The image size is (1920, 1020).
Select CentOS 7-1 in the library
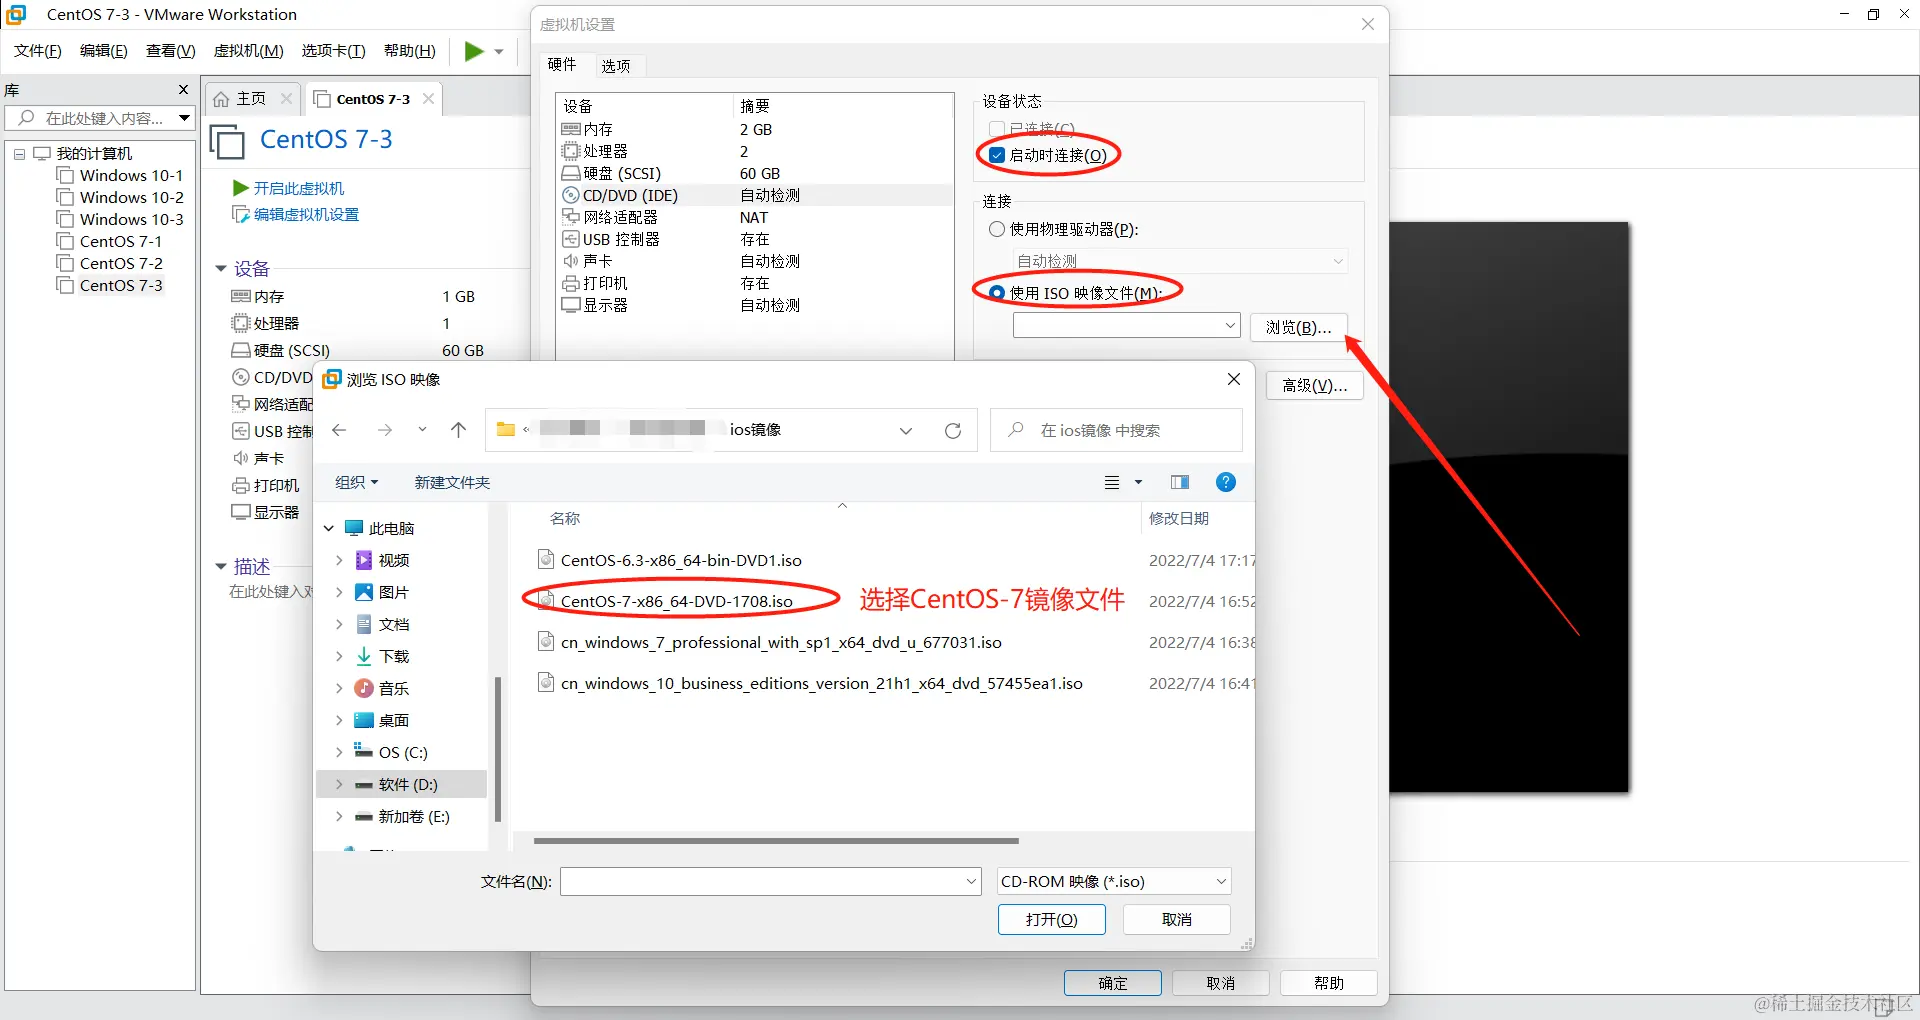pyautogui.click(x=120, y=241)
